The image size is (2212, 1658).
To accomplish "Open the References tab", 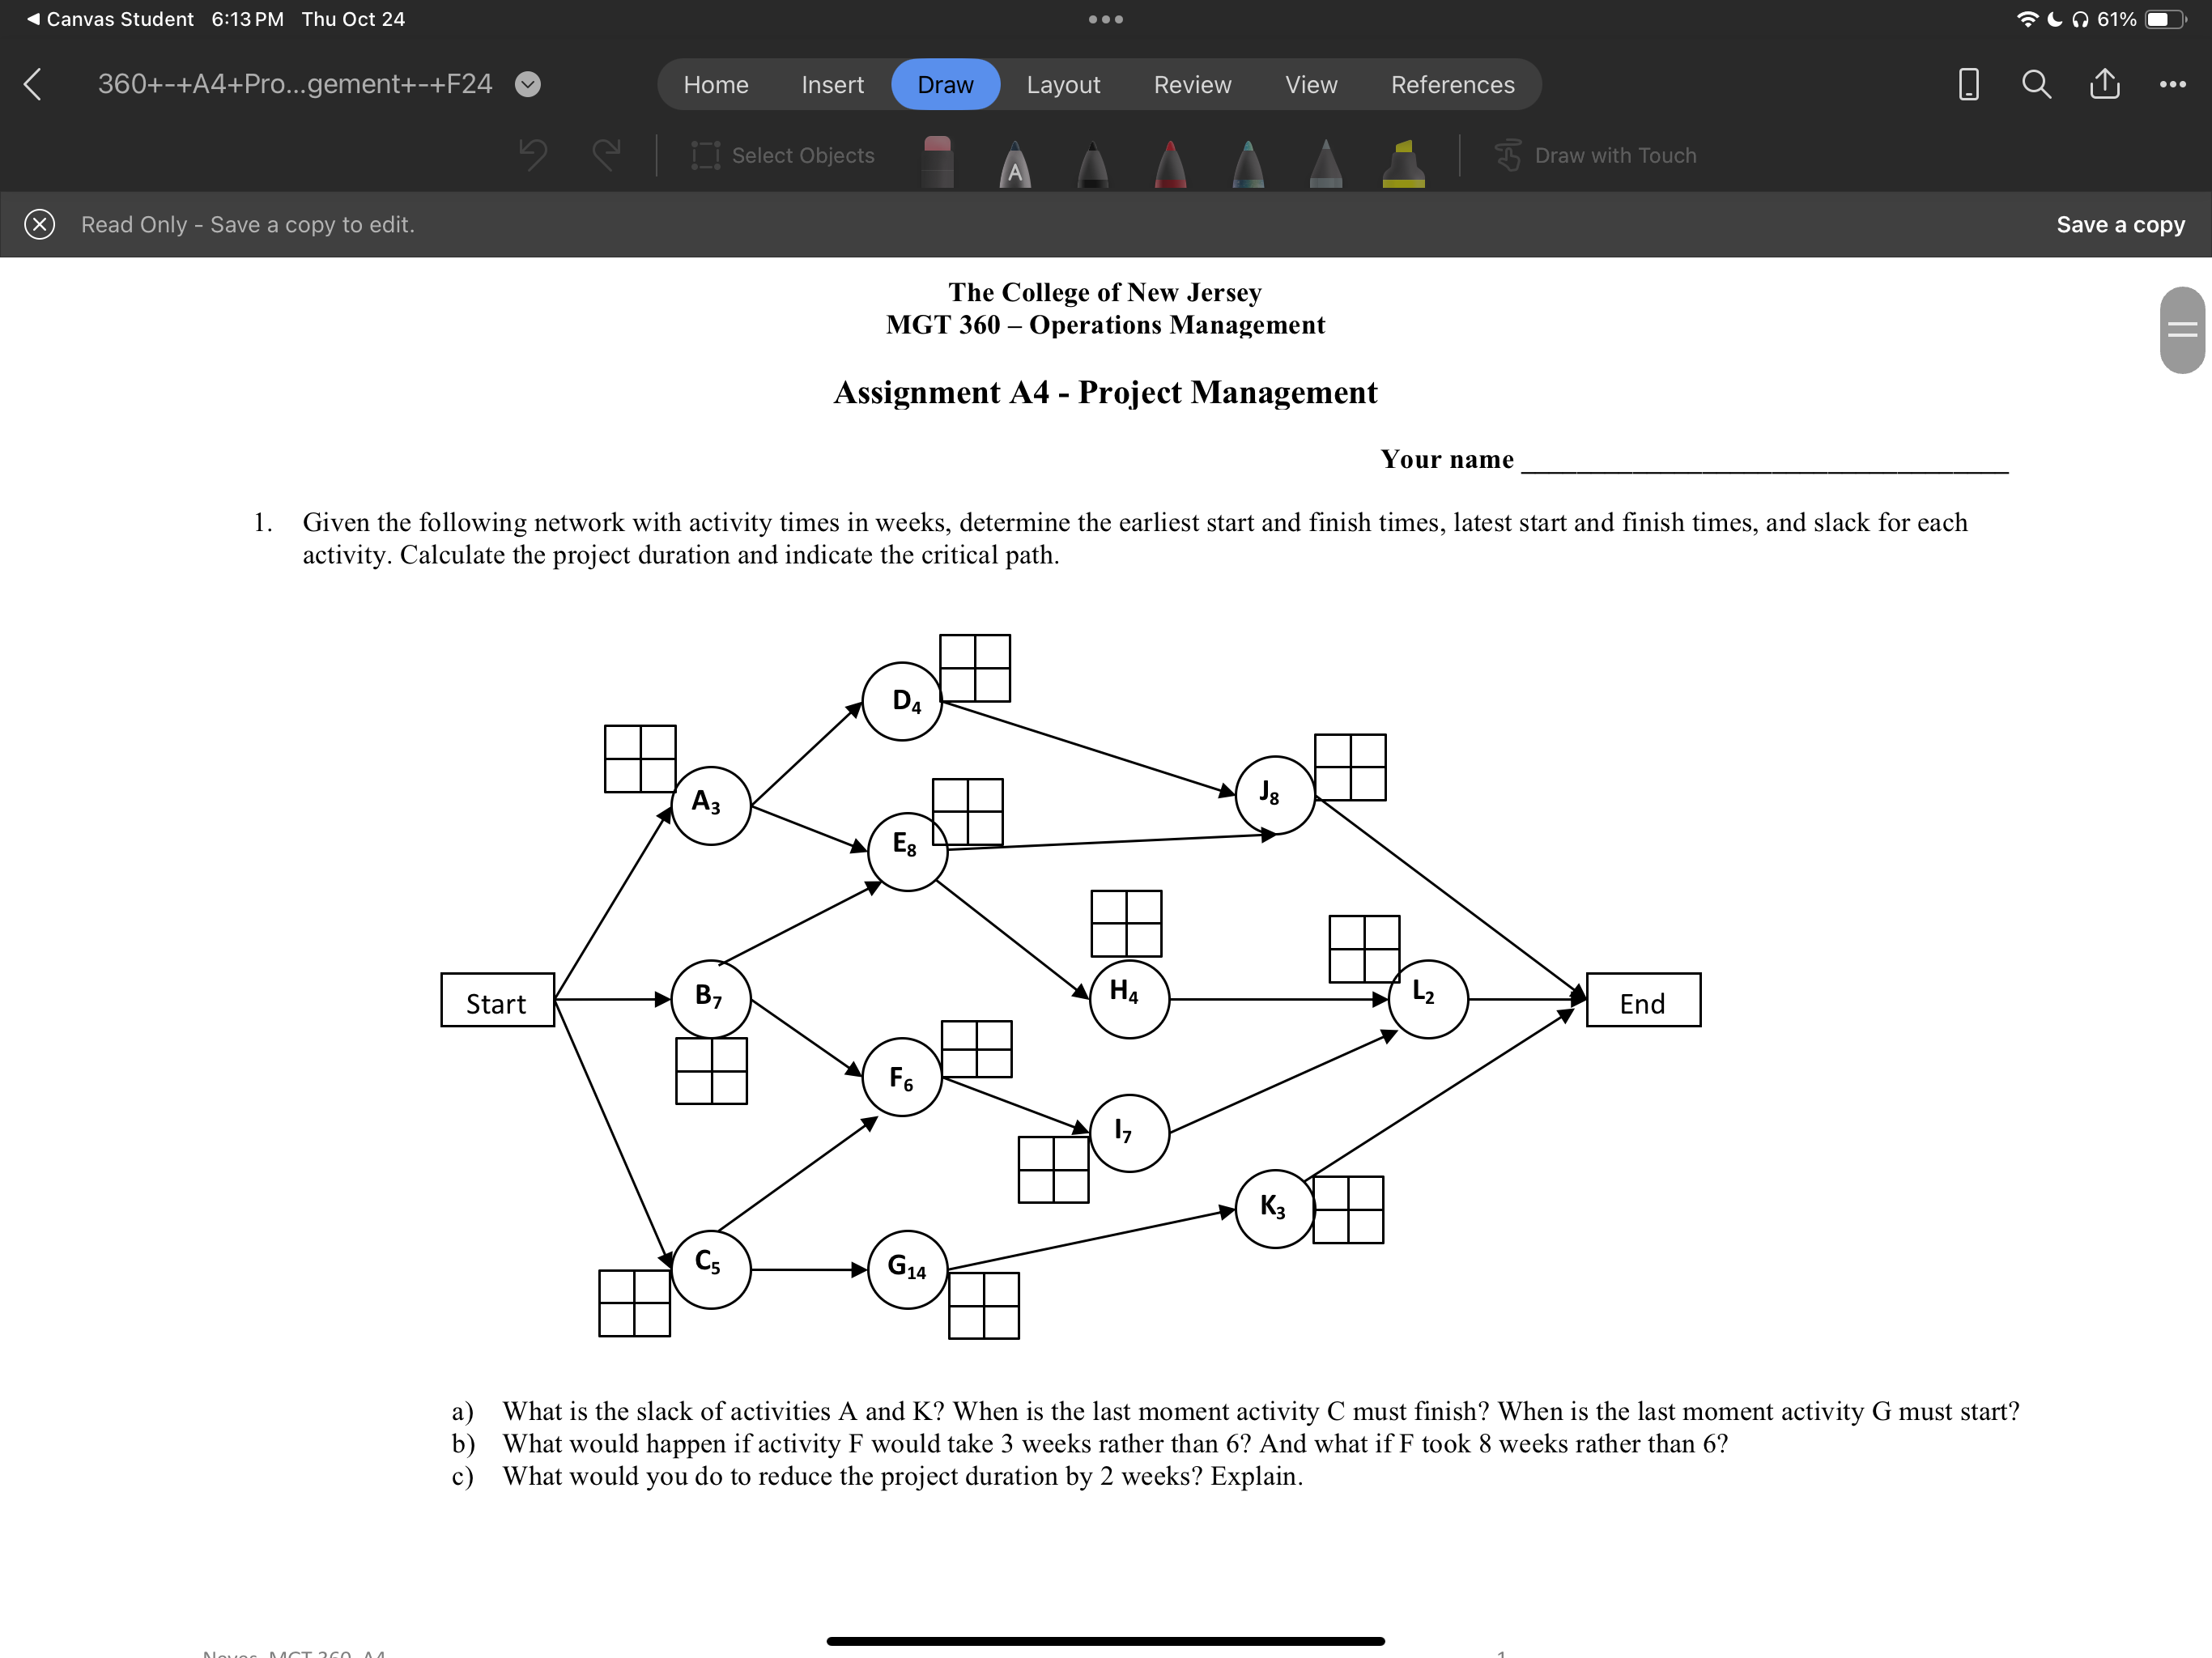I will pos(1451,84).
